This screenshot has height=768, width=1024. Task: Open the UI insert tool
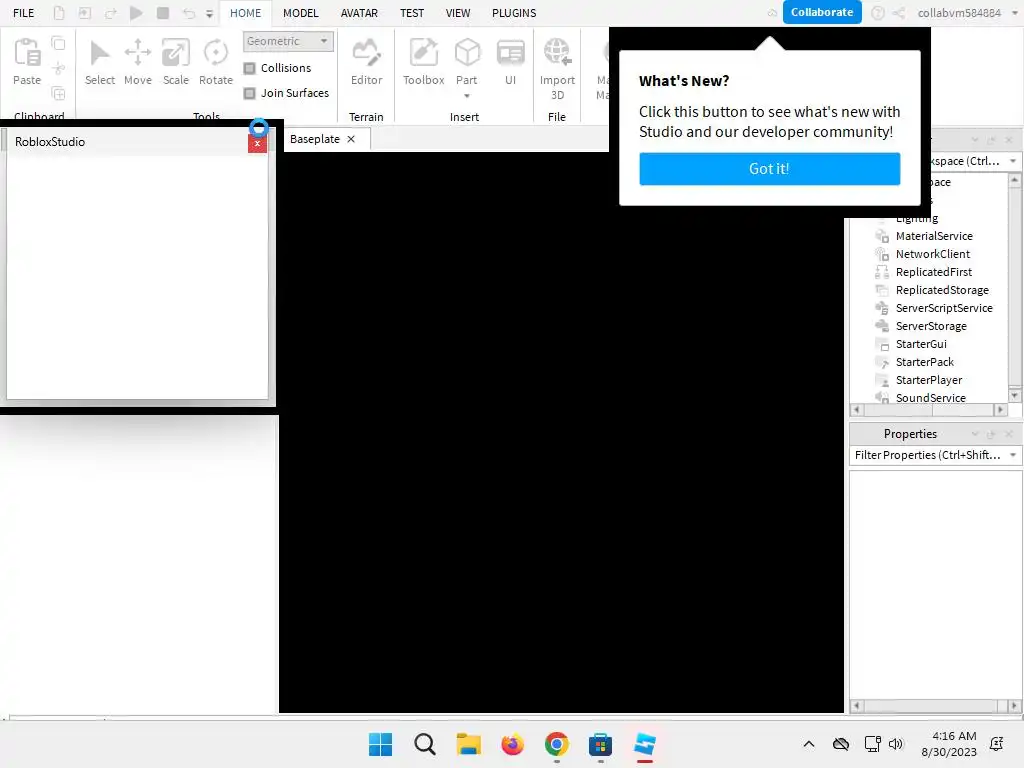pyautogui.click(x=510, y=62)
